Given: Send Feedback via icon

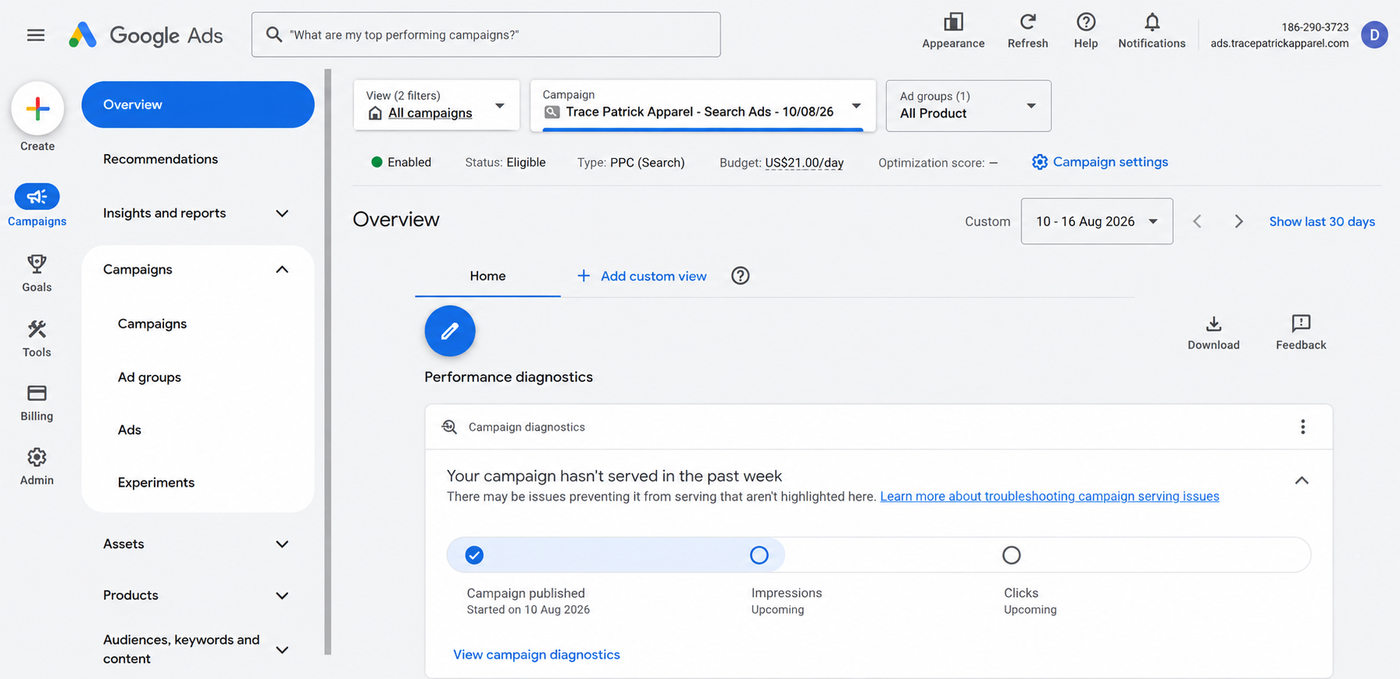Looking at the screenshot, I should [1301, 333].
